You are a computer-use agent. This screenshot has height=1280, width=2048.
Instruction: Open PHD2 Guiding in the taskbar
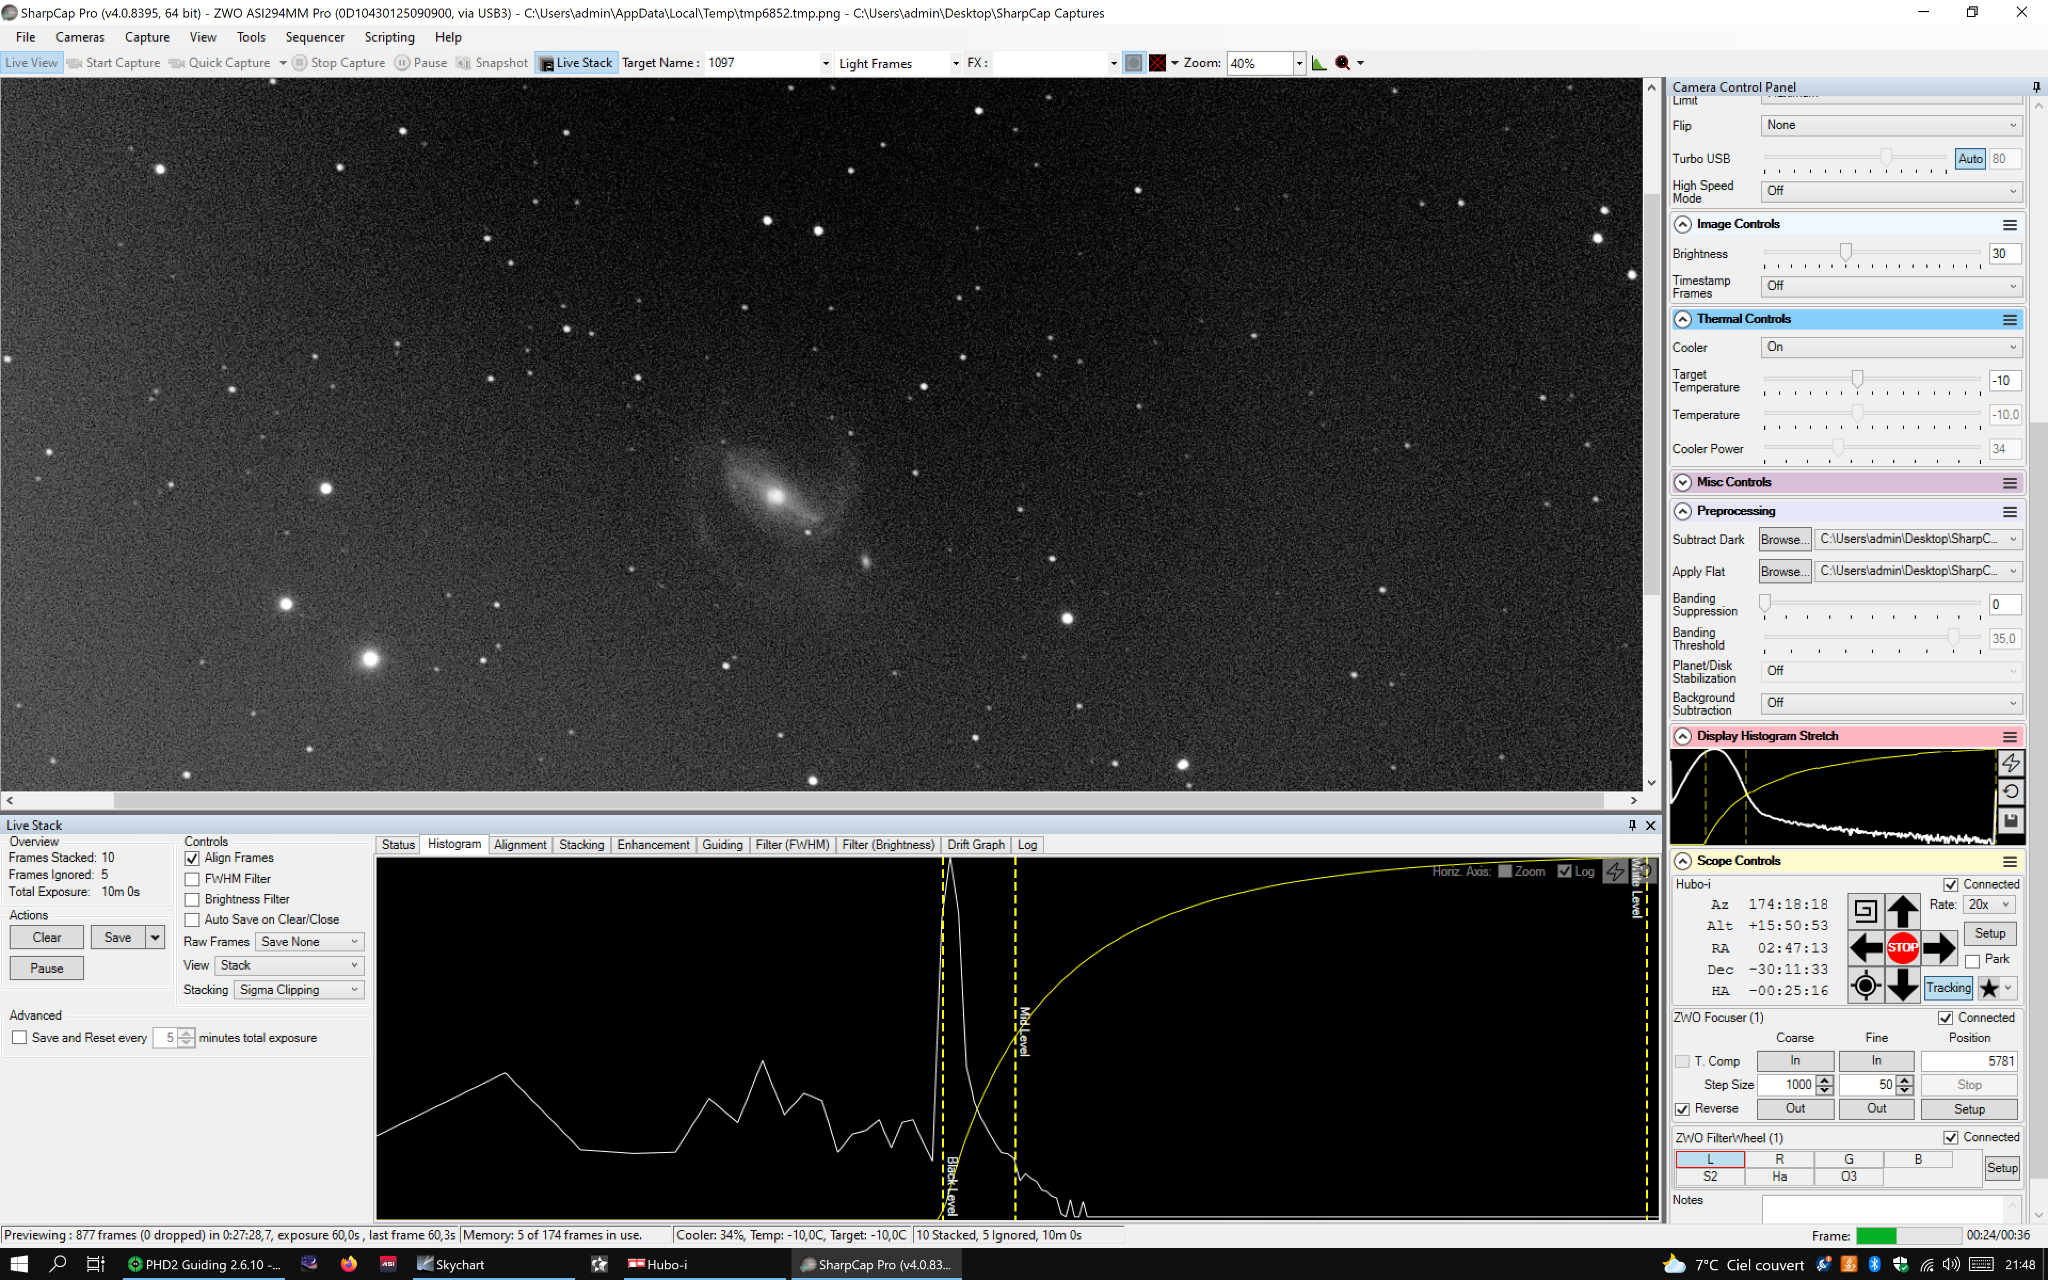(x=204, y=1264)
